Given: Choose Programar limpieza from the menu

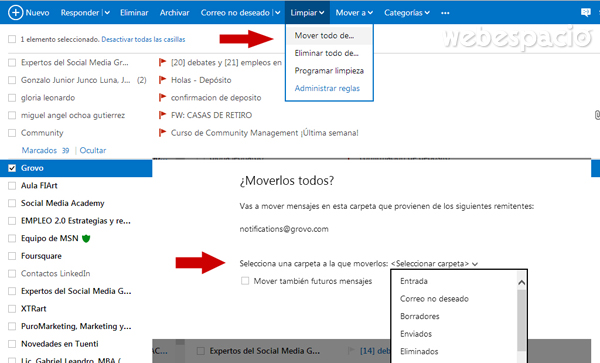Looking at the screenshot, I should pyautogui.click(x=329, y=71).
